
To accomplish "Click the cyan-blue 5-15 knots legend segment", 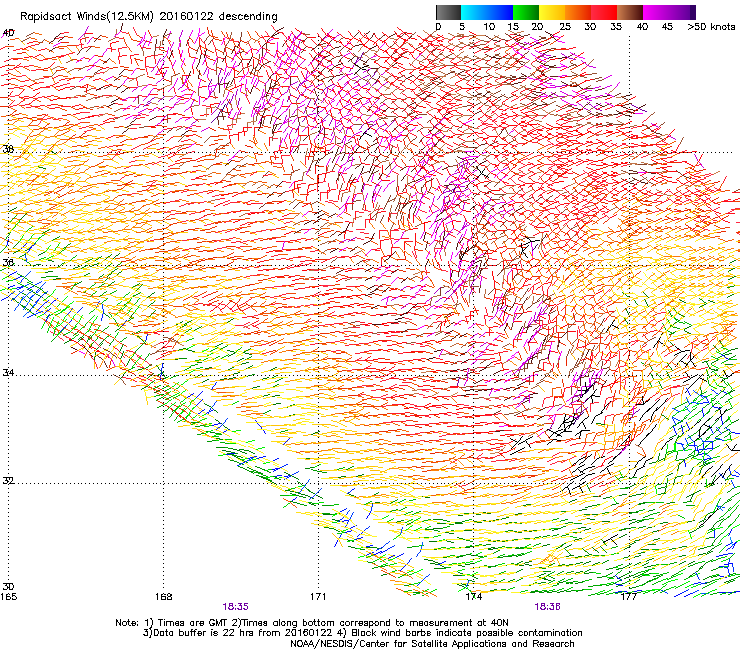I will click(x=487, y=12).
